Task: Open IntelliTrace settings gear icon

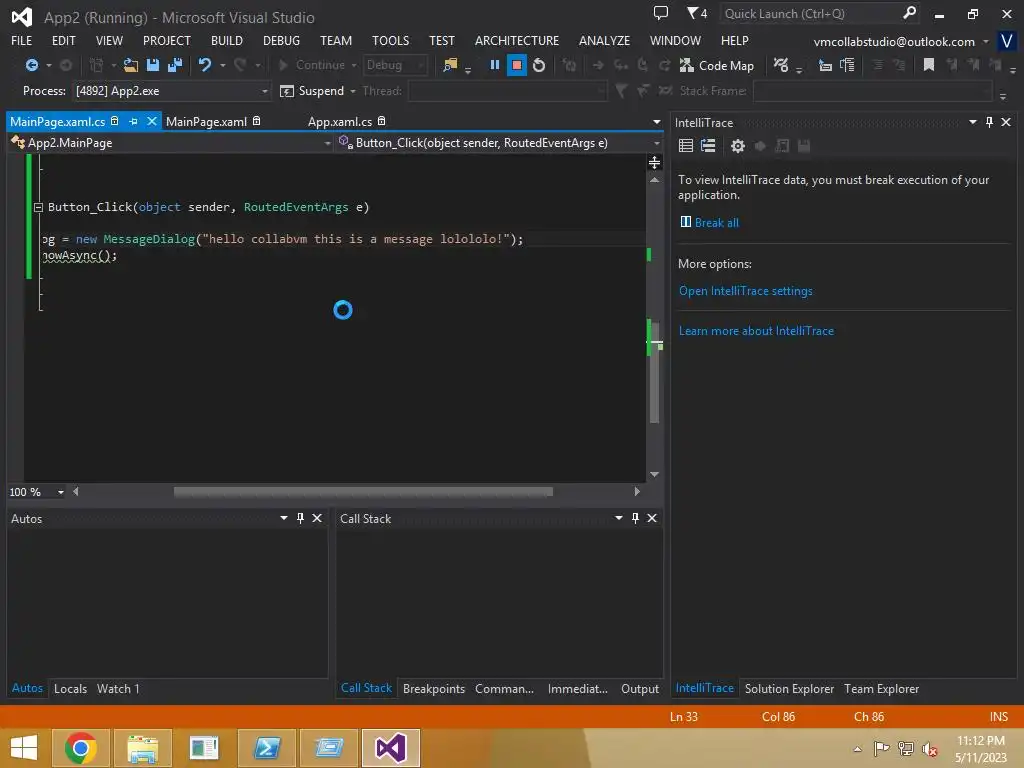Action: pos(737,146)
